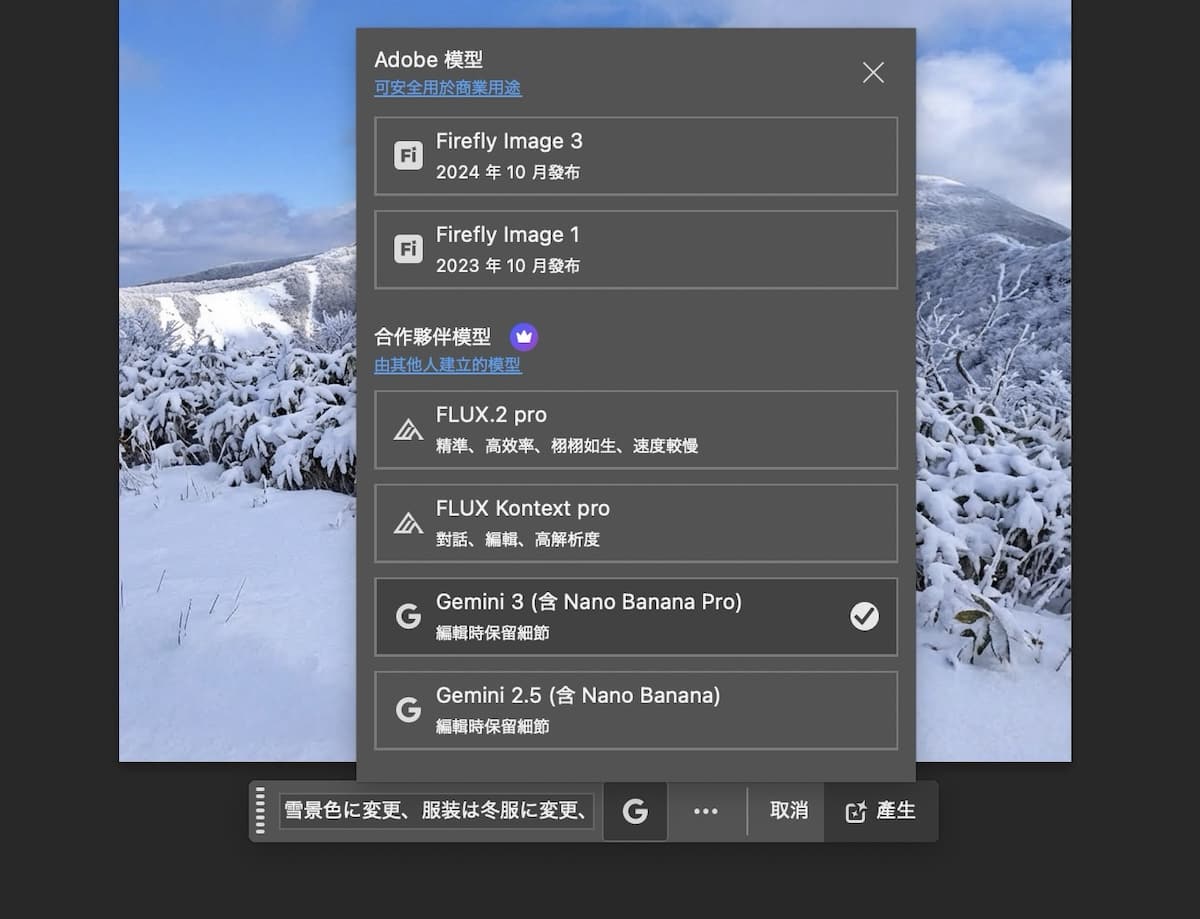Image resolution: width=1200 pixels, height=919 pixels.
Task: Click the prompt text input field
Action: tap(437, 811)
